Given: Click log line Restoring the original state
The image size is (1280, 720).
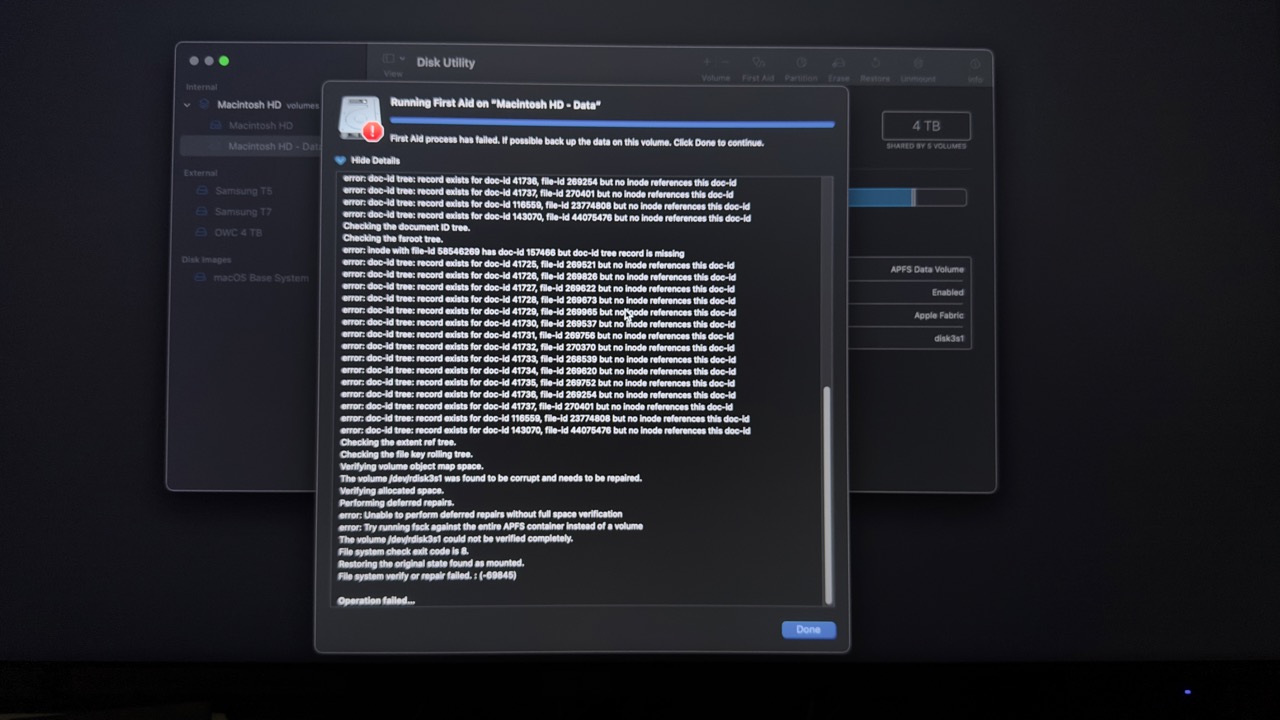Looking at the screenshot, I should tap(431, 563).
